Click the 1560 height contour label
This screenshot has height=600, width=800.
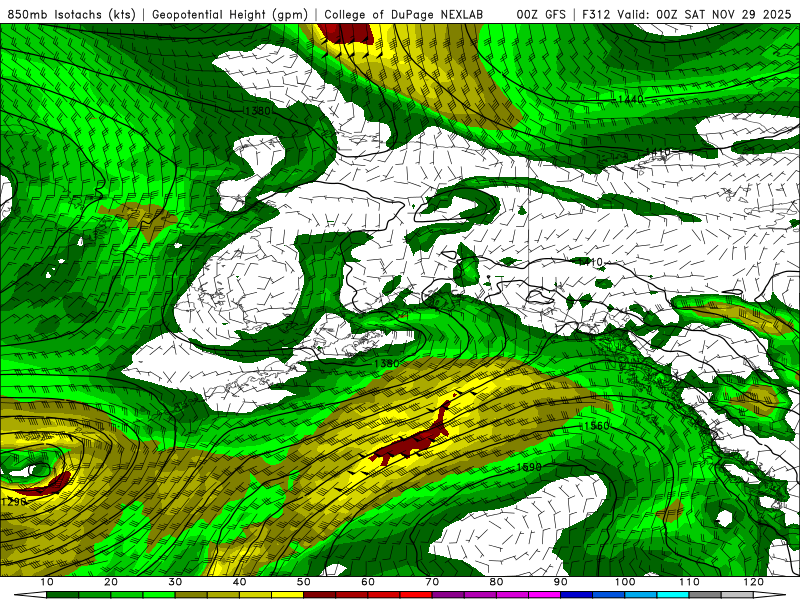click(596, 426)
